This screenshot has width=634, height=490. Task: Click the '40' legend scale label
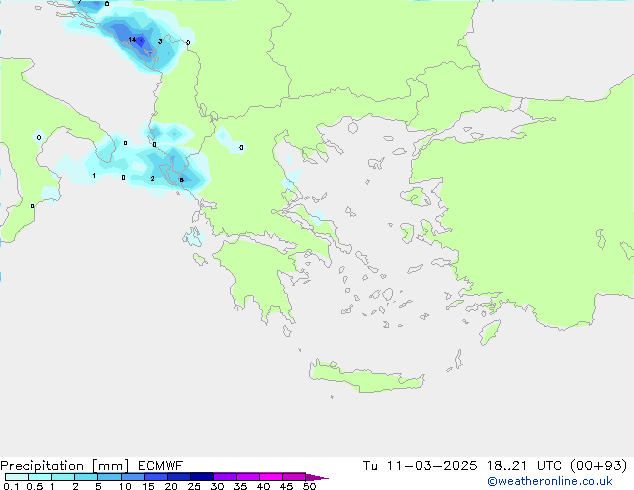tap(264, 486)
